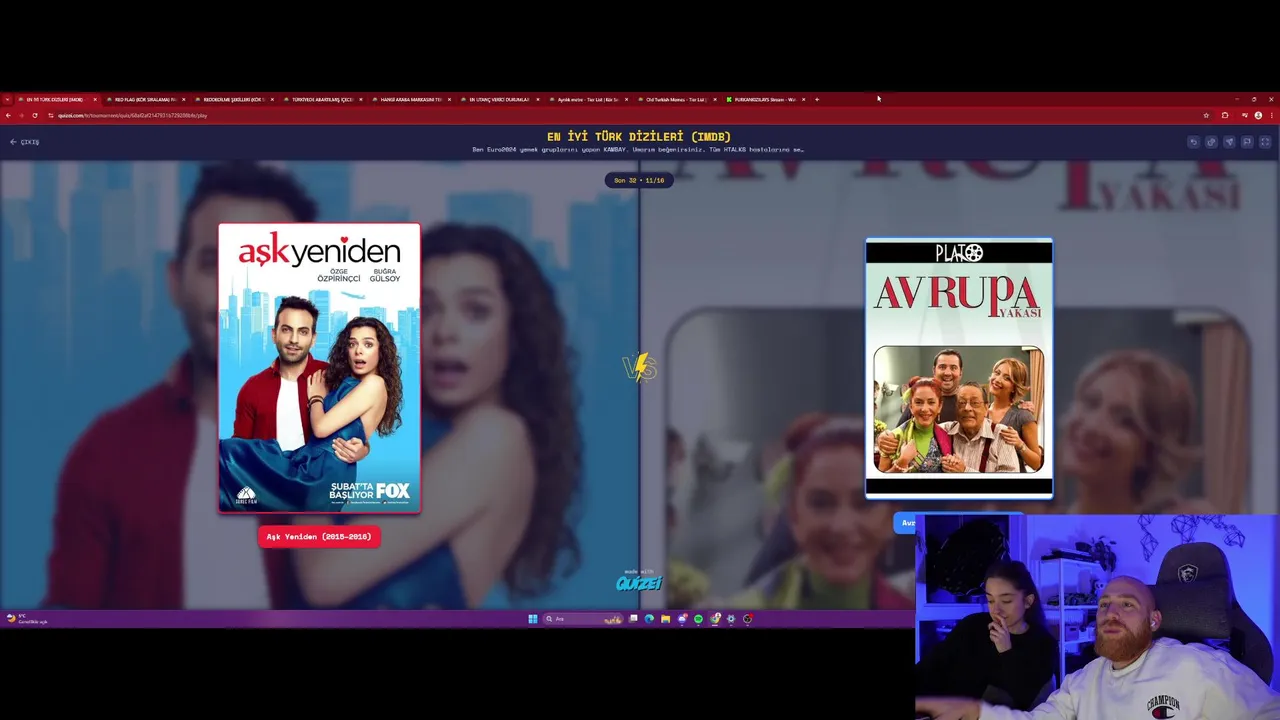1280x720 pixels.
Task: Open the Chrome three-dot menu
Action: (1272, 115)
